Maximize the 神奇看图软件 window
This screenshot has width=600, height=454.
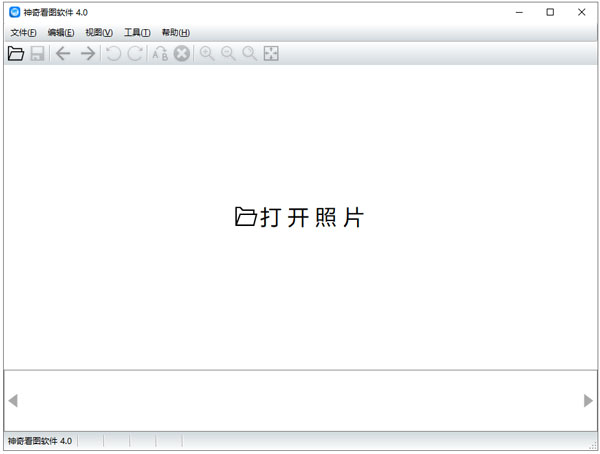point(550,12)
